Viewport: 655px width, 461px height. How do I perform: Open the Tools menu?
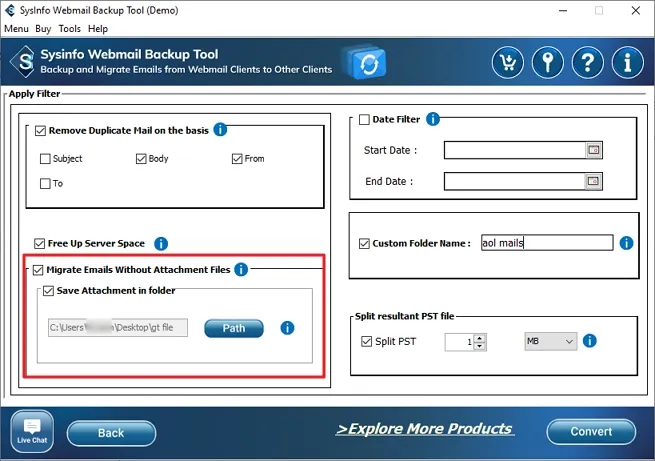(x=69, y=29)
